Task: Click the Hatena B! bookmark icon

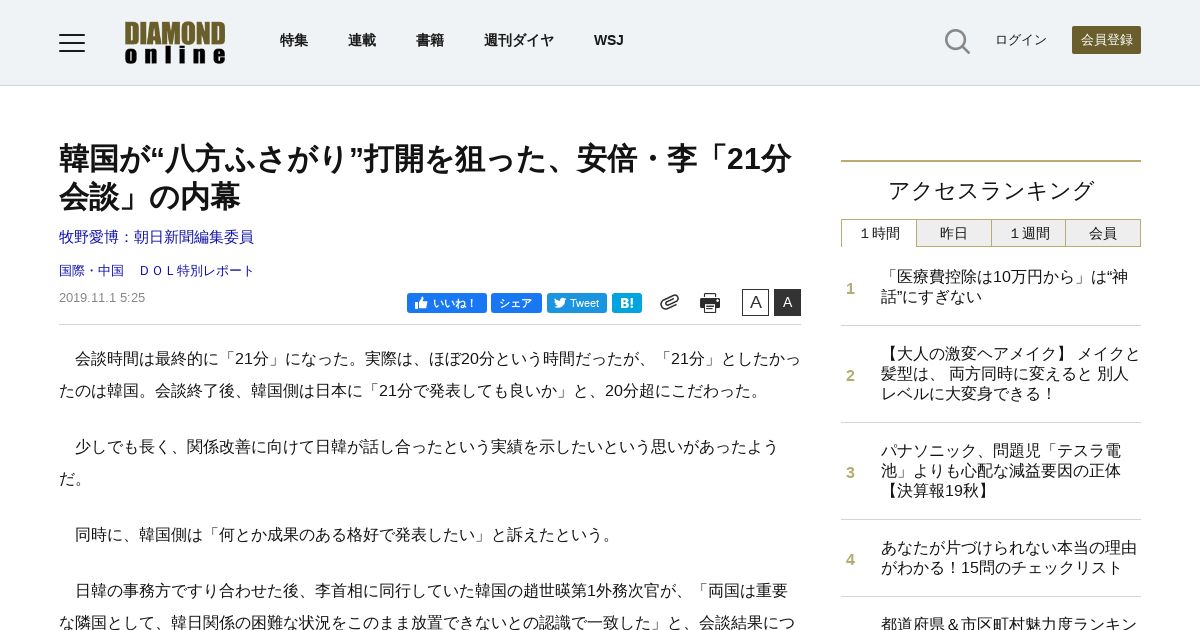Action: (627, 303)
